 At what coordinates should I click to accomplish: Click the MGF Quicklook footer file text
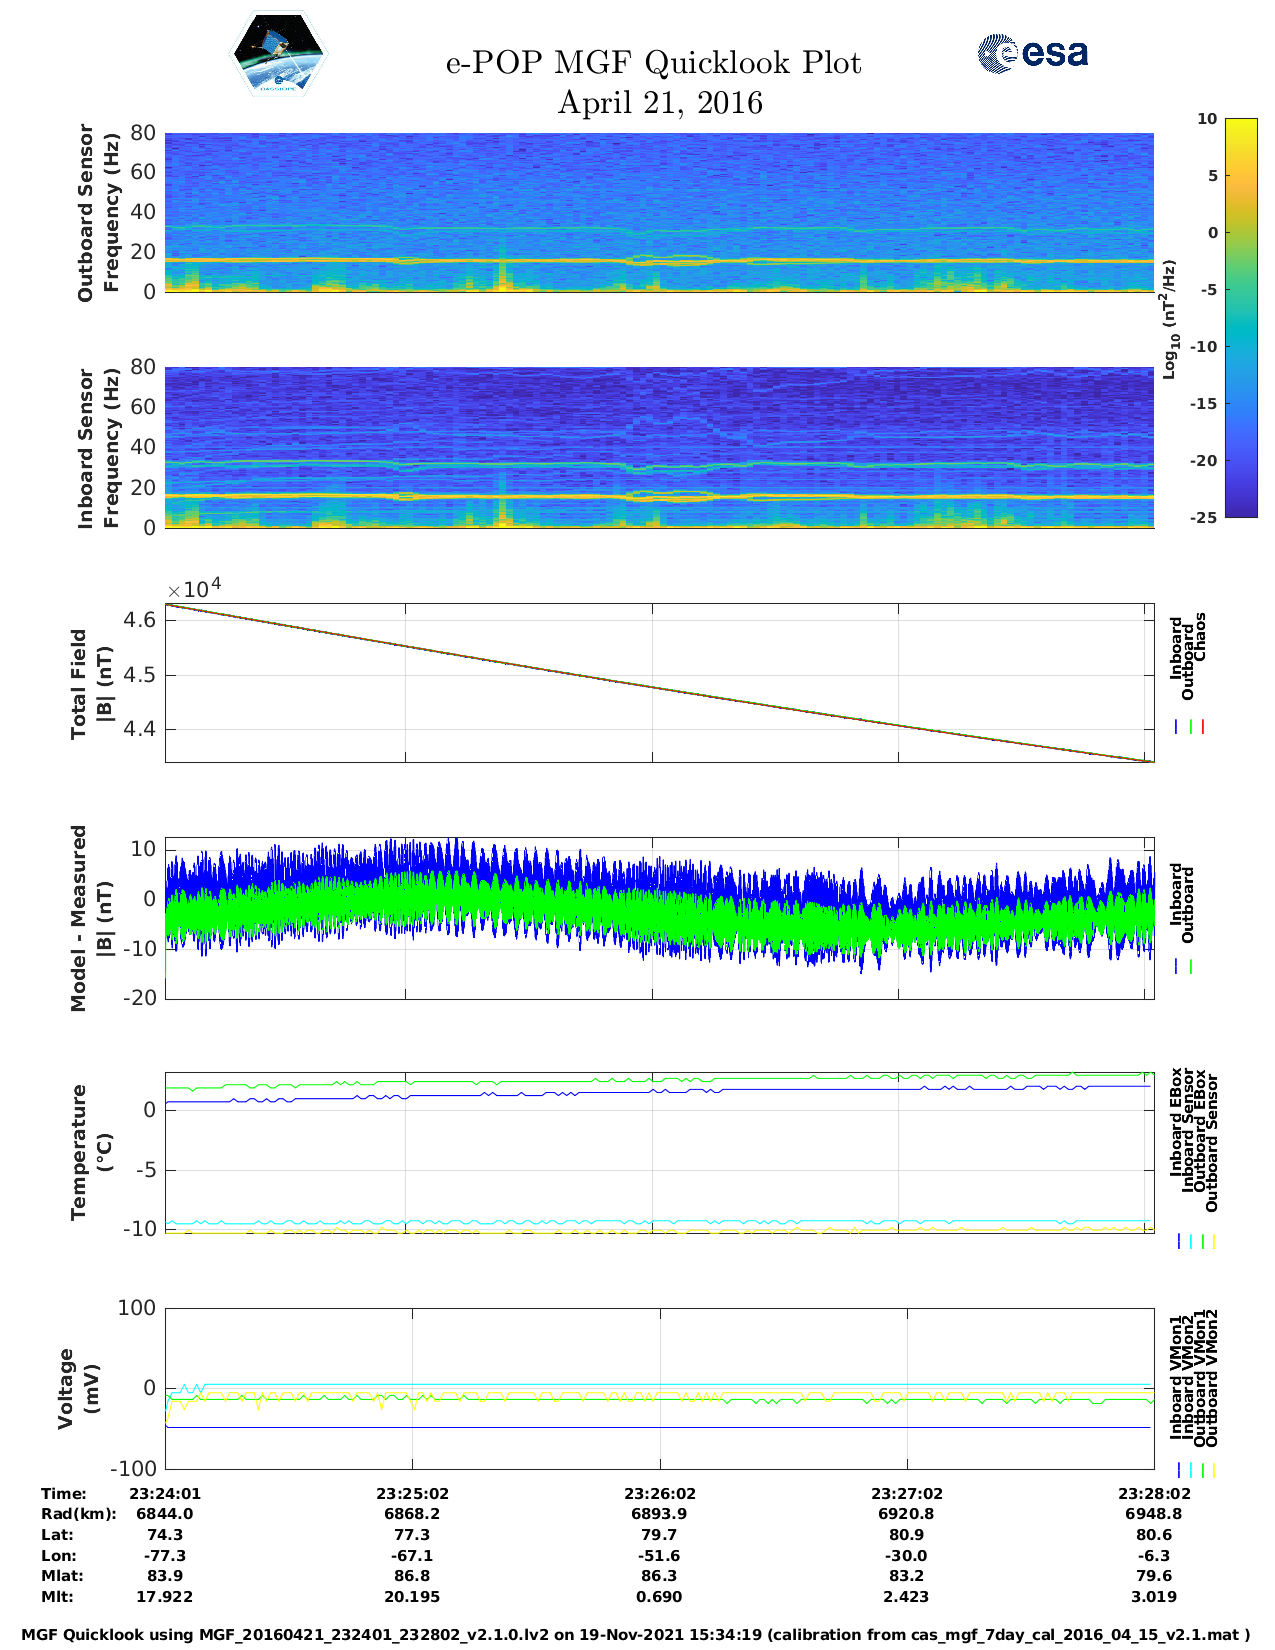(636, 1634)
